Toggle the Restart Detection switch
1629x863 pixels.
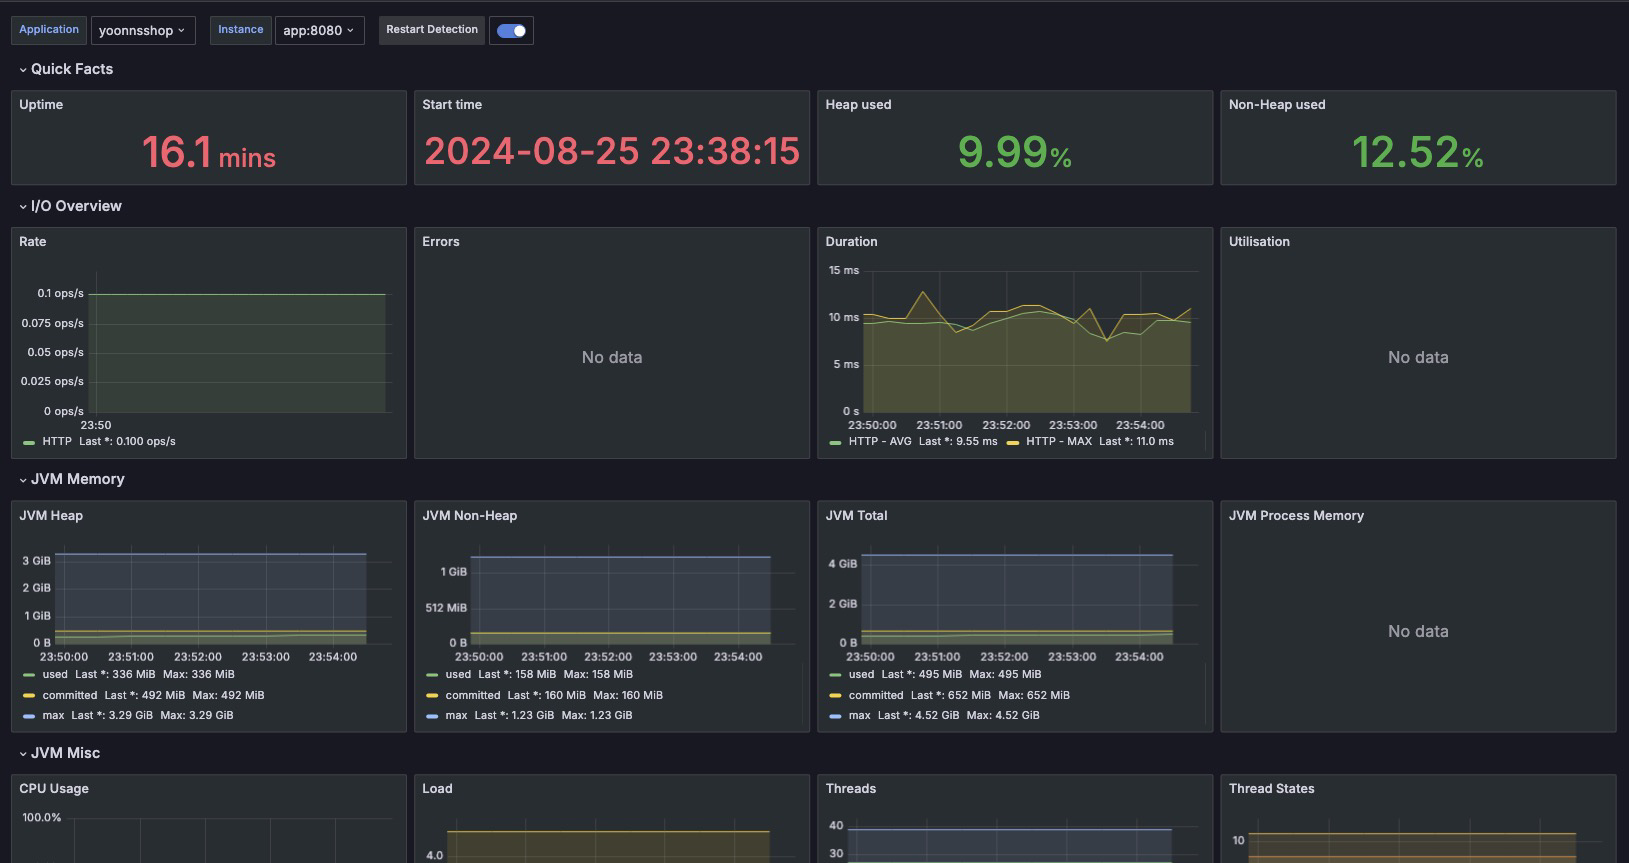pos(511,30)
